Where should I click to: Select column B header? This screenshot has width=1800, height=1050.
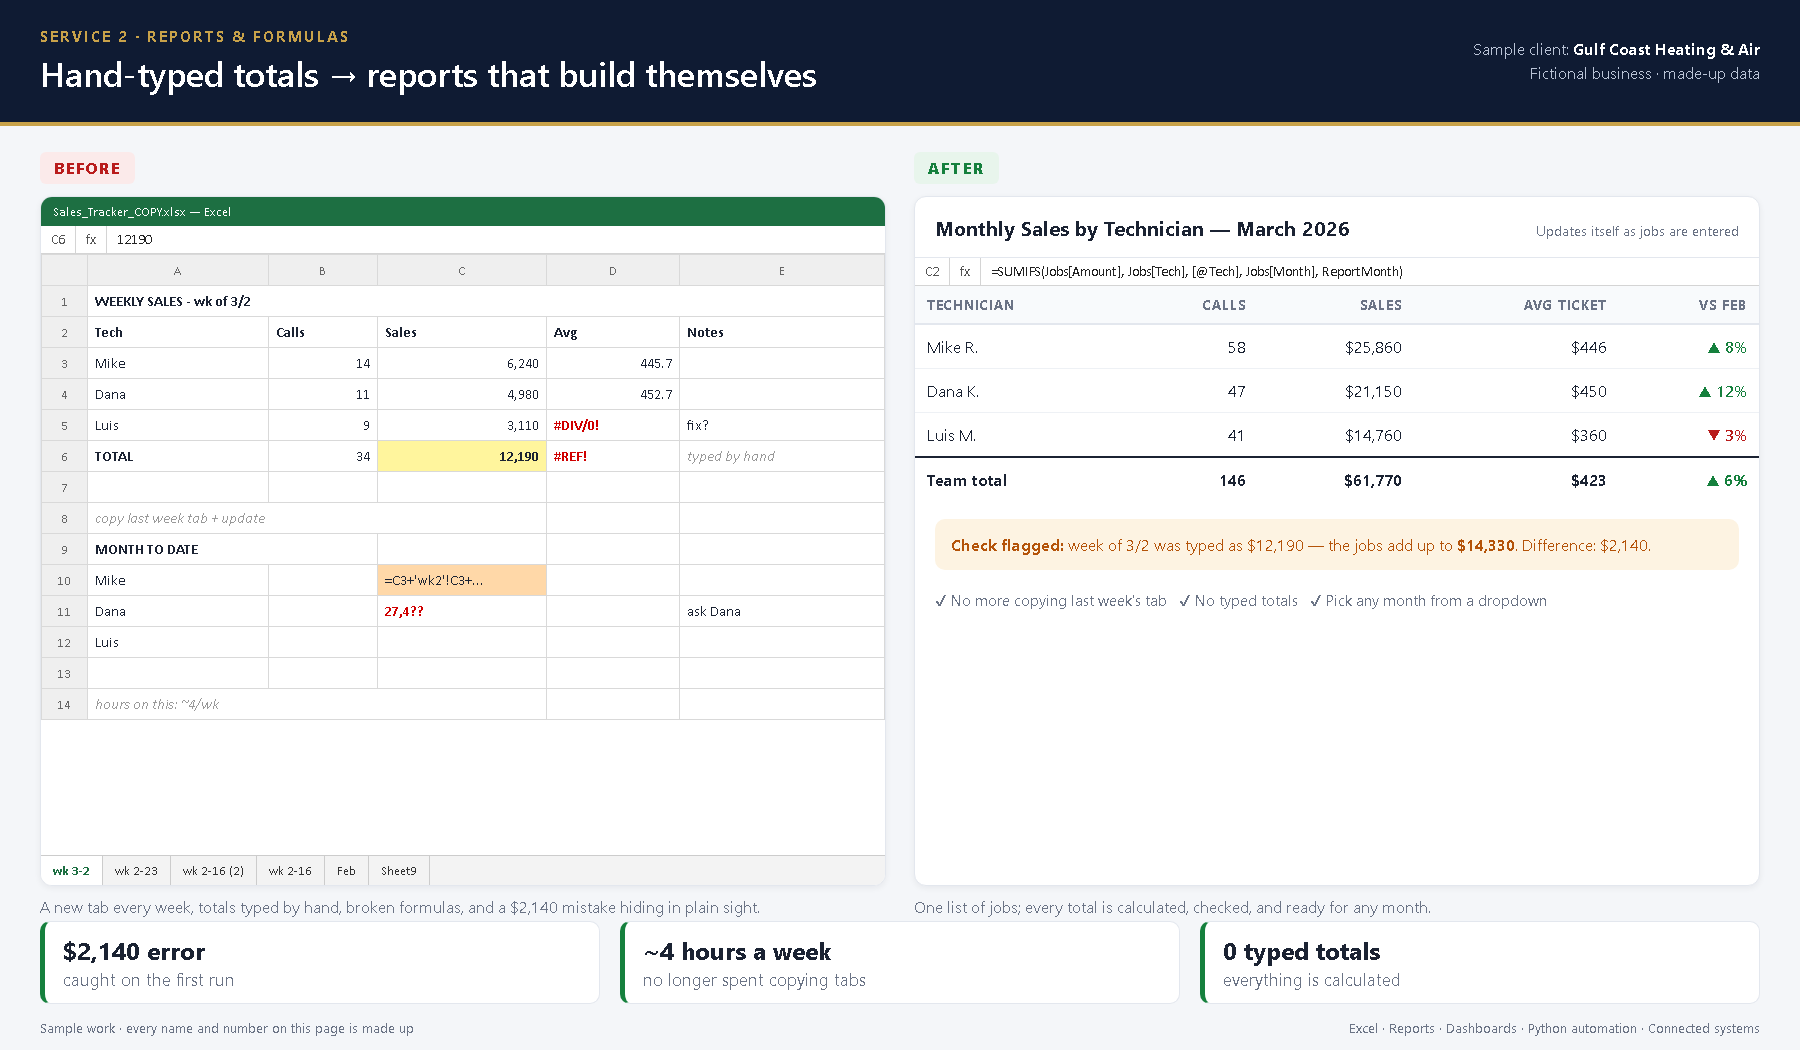(x=322, y=271)
